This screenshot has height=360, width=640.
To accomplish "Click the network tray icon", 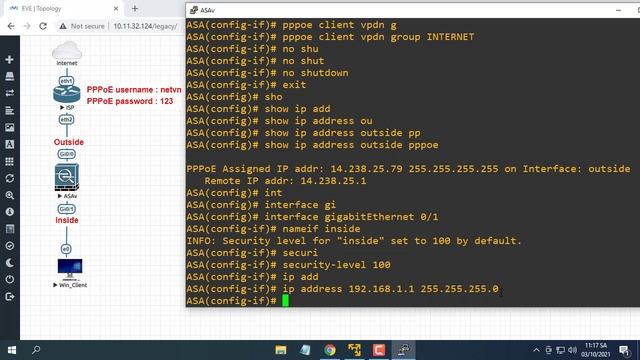I will (x=560, y=350).
